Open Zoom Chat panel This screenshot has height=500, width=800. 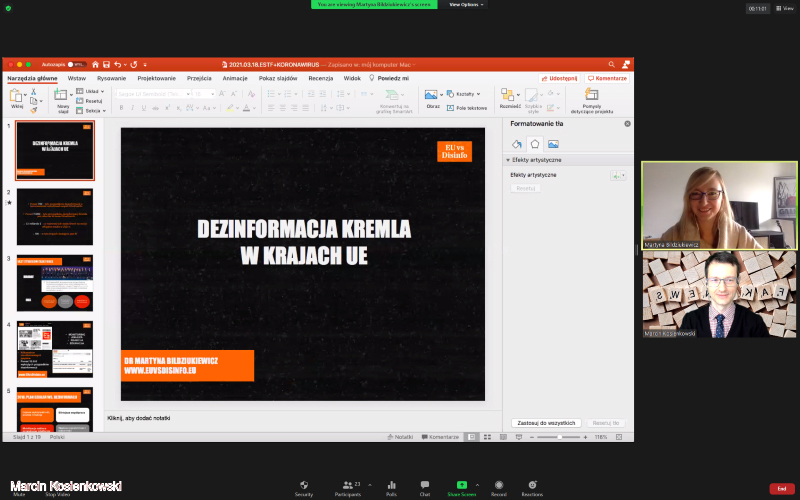coord(425,487)
